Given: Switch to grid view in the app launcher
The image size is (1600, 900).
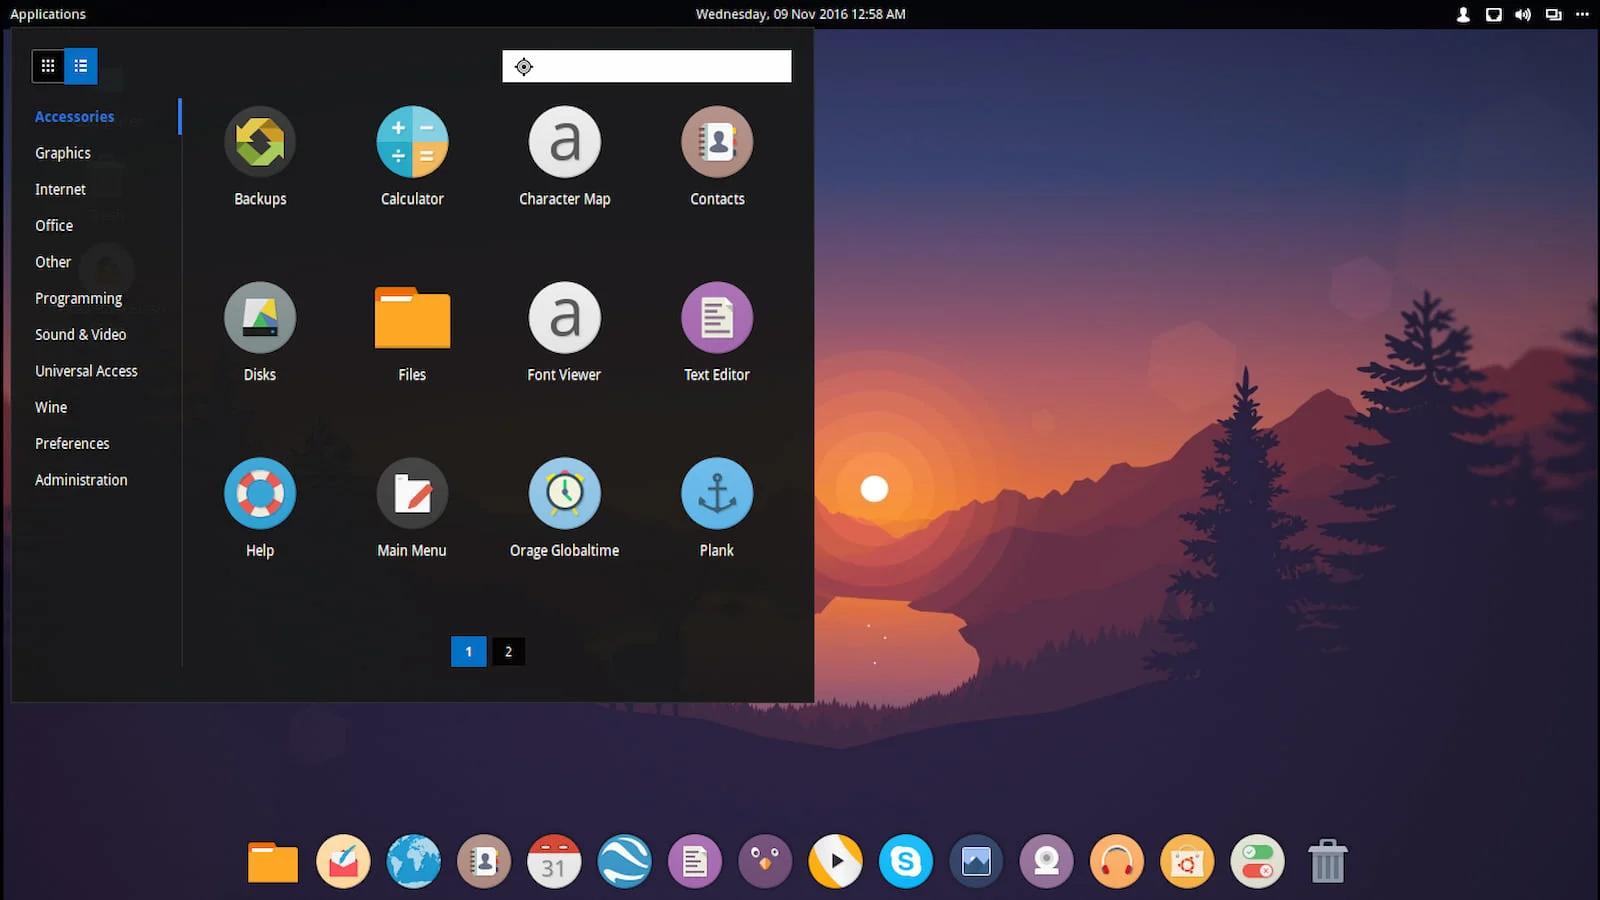Looking at the screenshot, I should click(x=47, y=65).
